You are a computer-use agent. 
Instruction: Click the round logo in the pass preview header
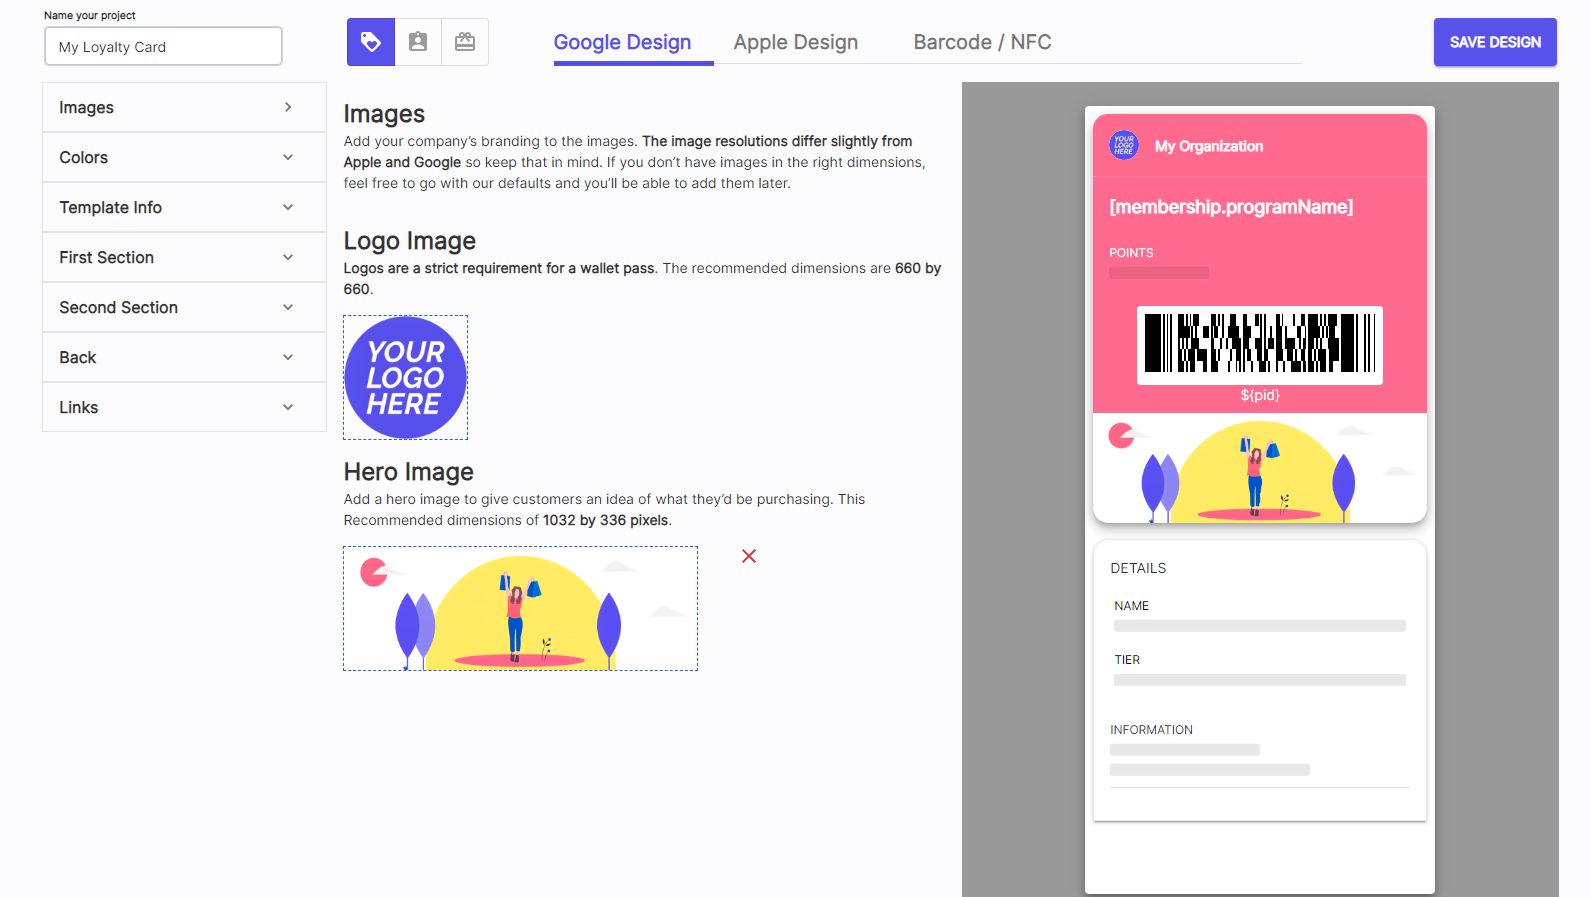coord(1124,146)
